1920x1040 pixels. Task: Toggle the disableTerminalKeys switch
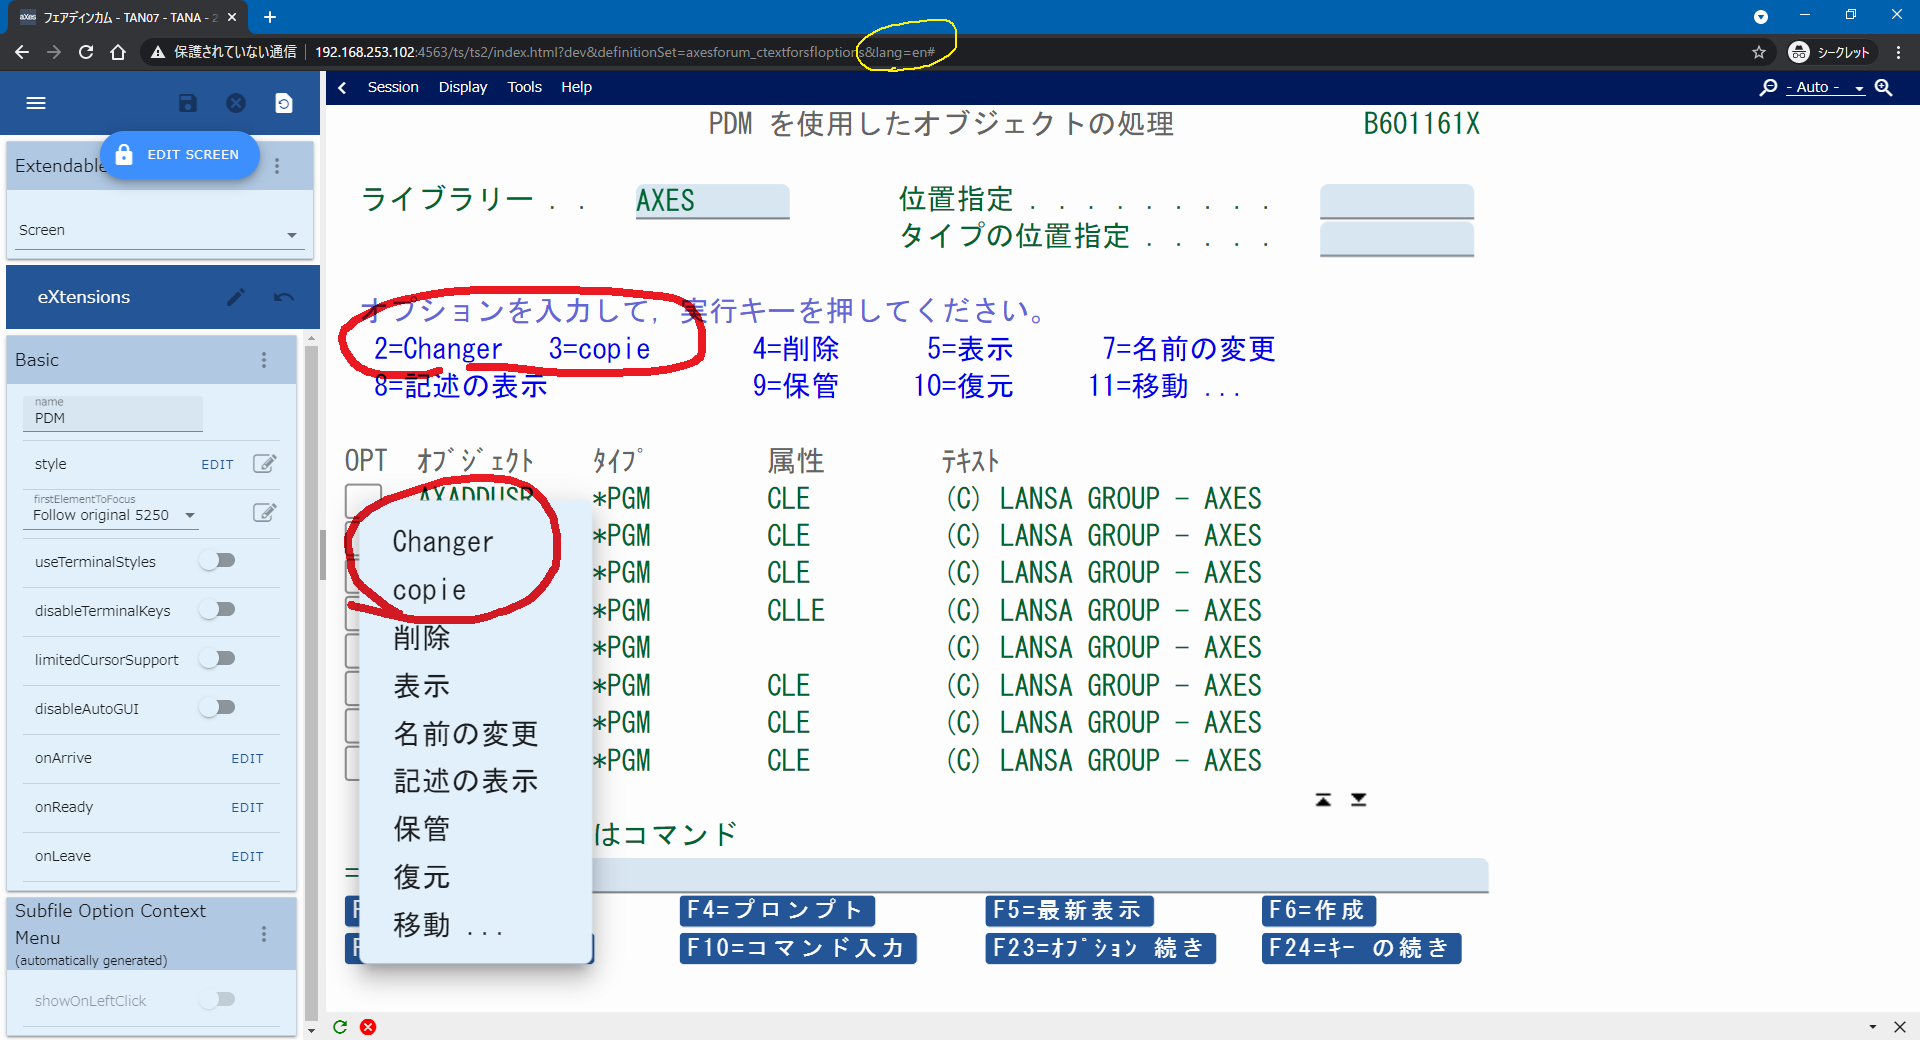[217, 610]
